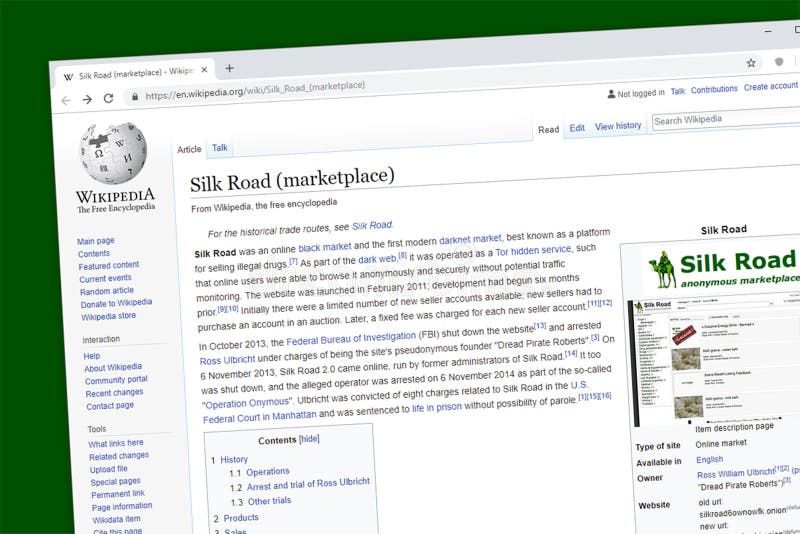
Task: Open Federal Bureau of Investigation link
Action: coord(351,339)
